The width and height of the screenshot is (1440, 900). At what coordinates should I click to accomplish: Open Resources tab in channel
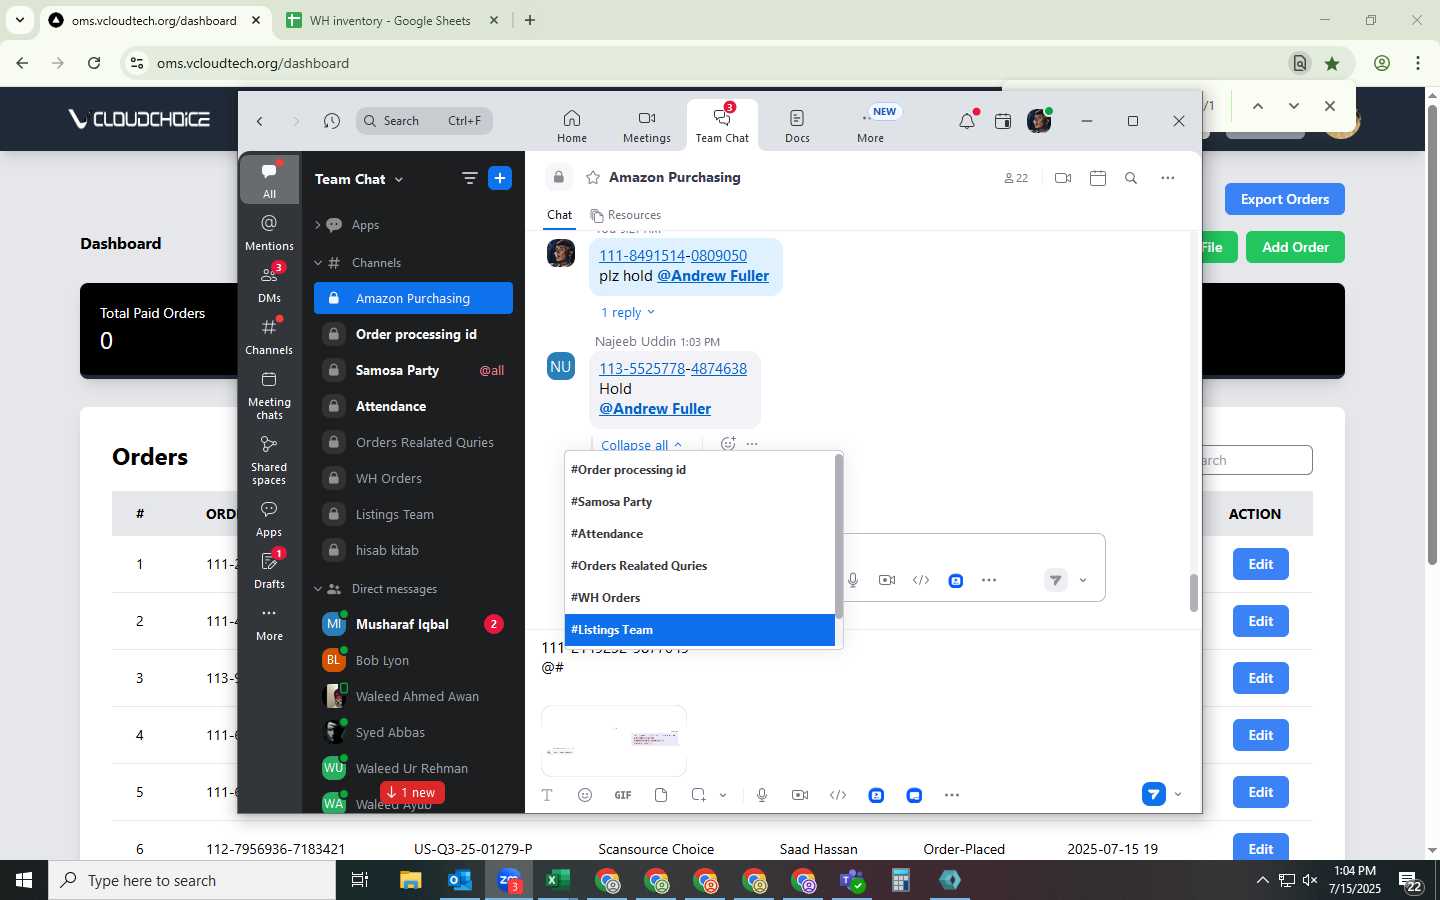pos(626,215)
